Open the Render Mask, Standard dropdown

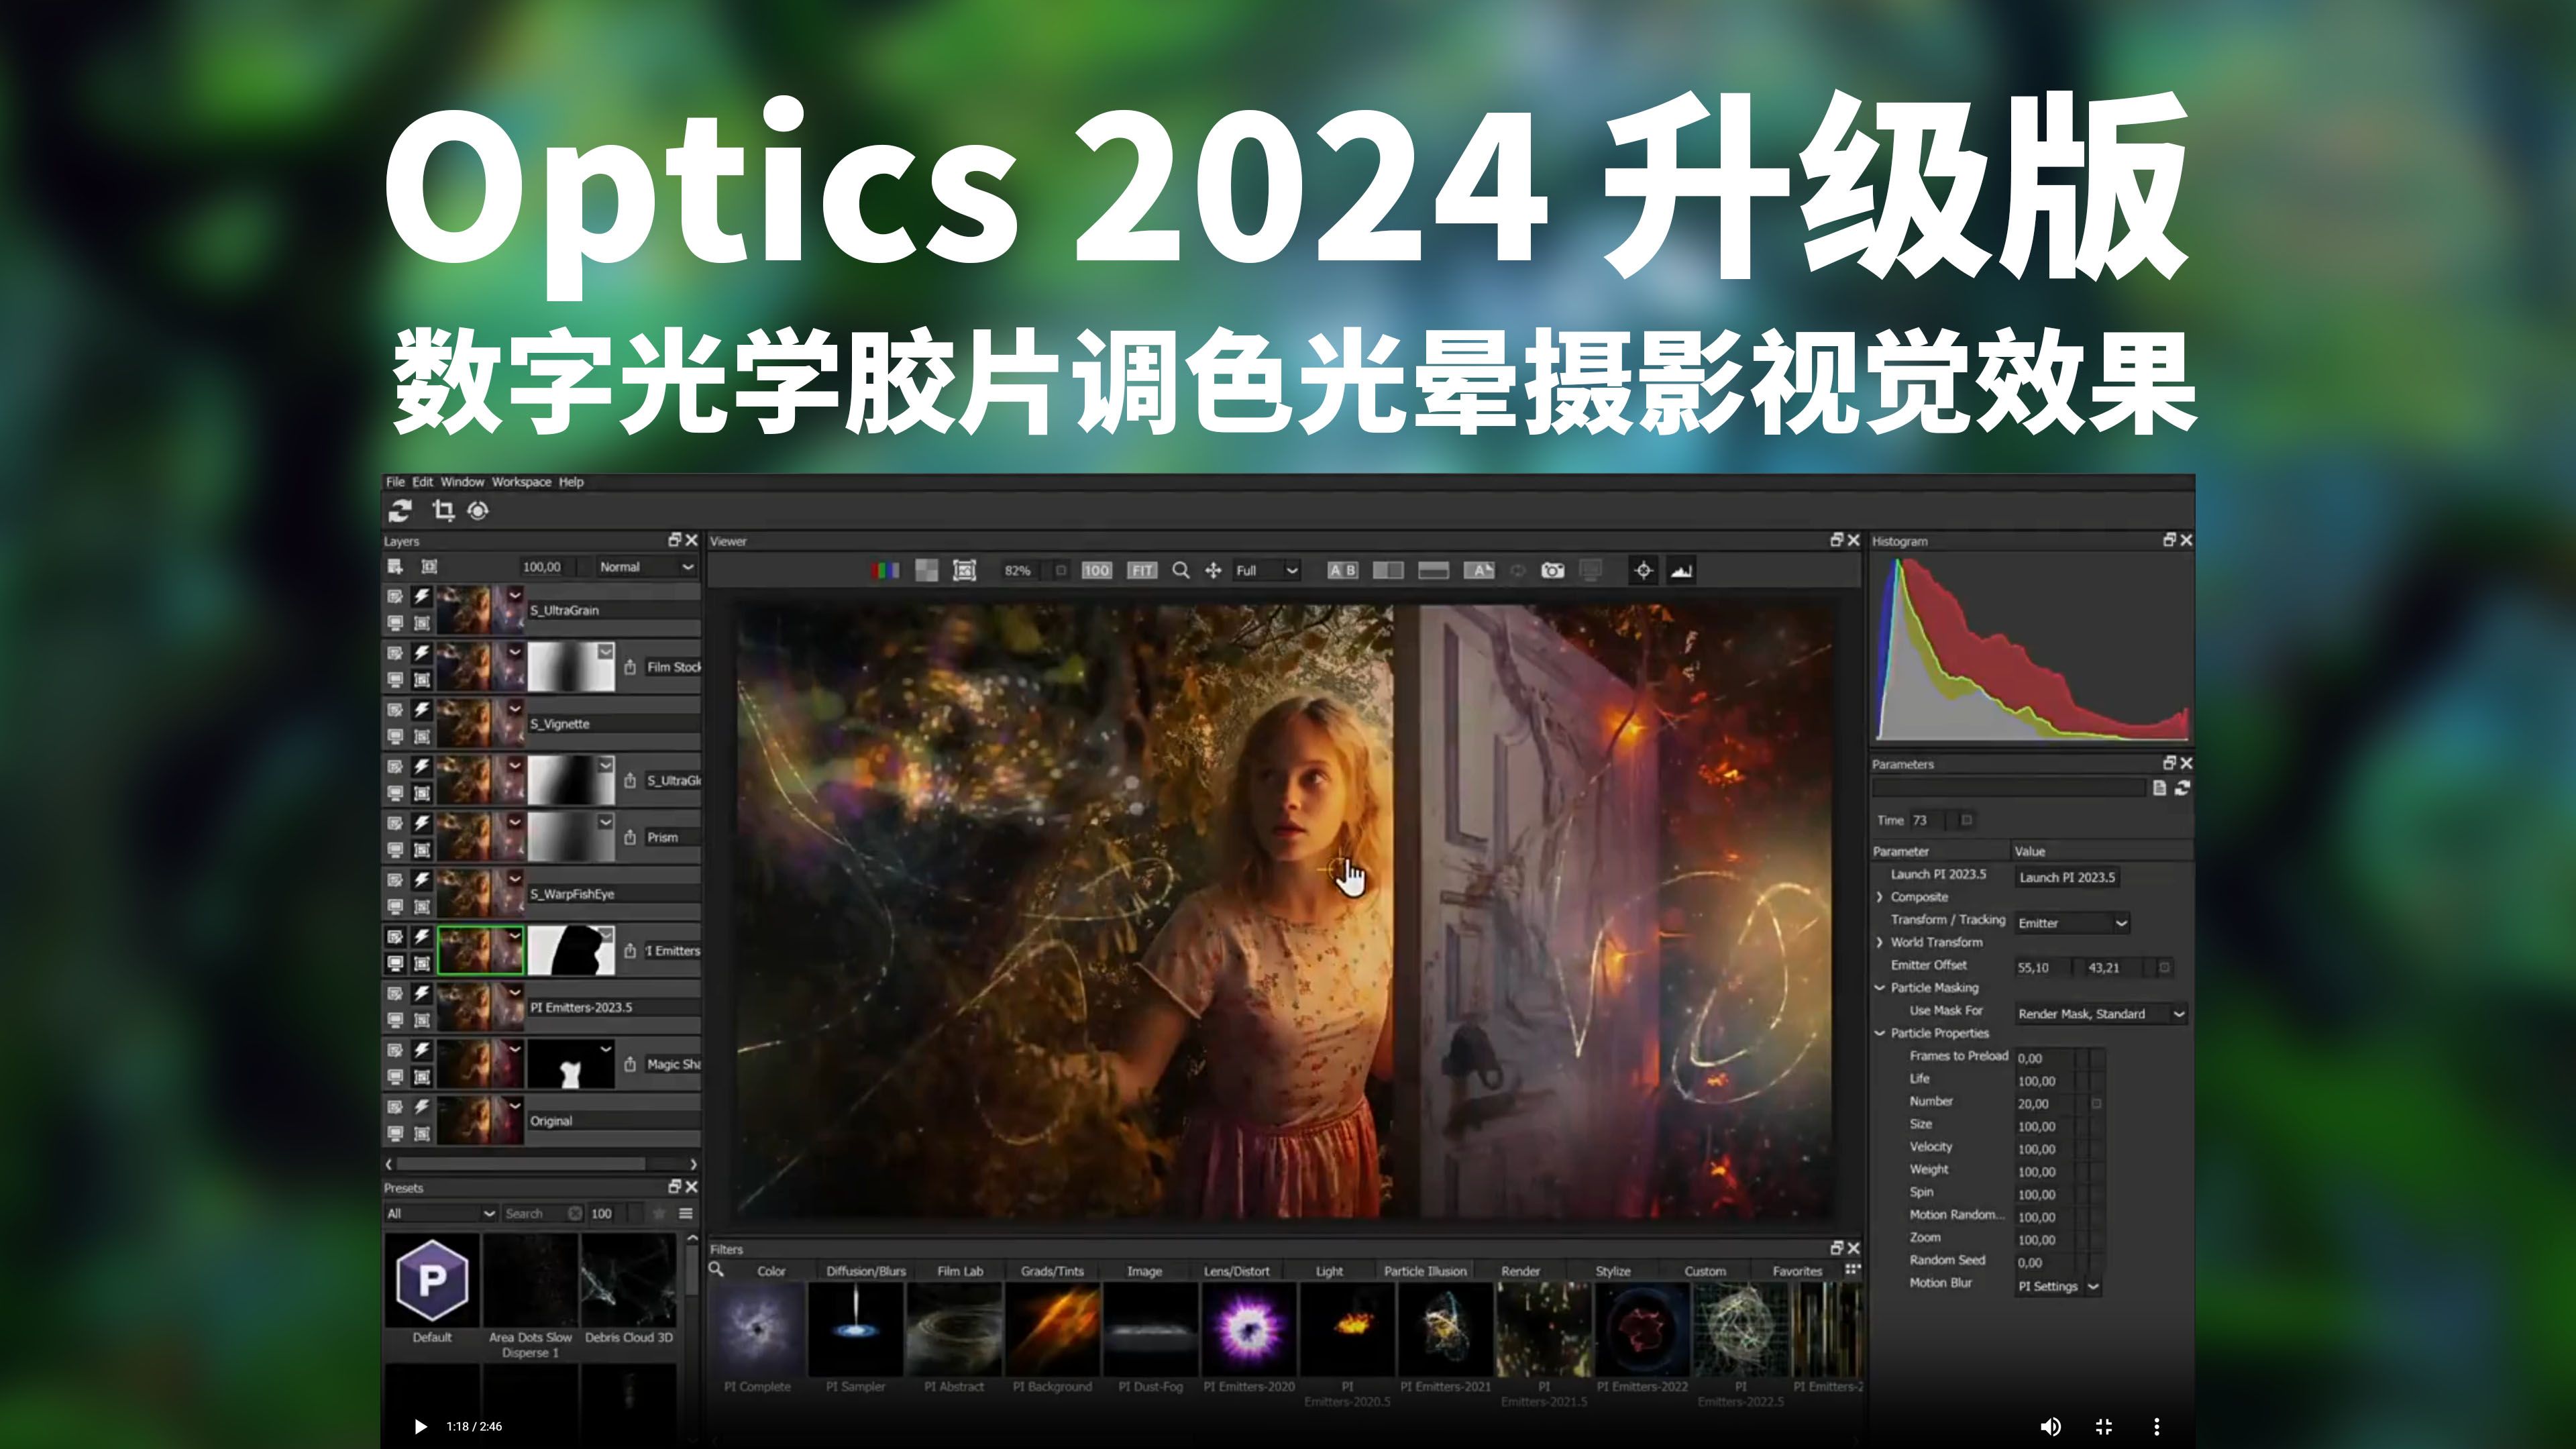[2101, 1014]
